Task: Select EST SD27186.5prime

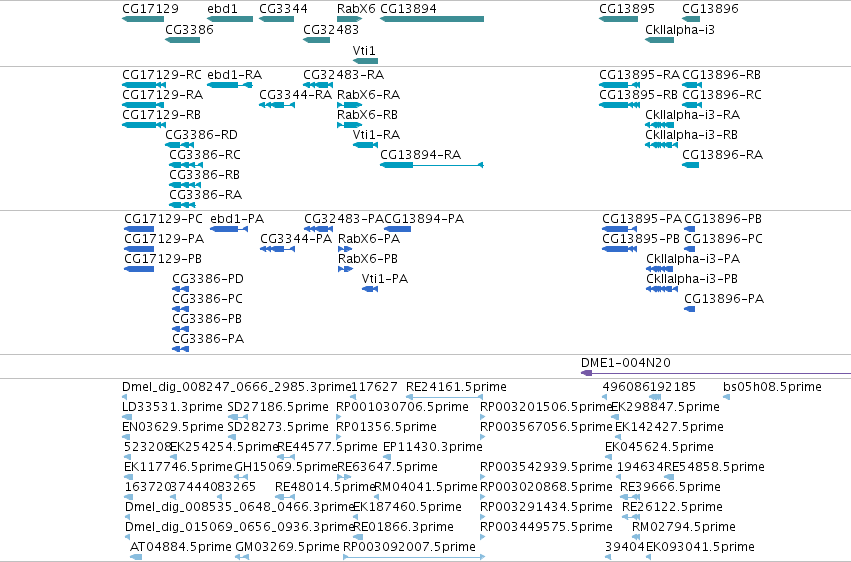Action: coord(238,417)
